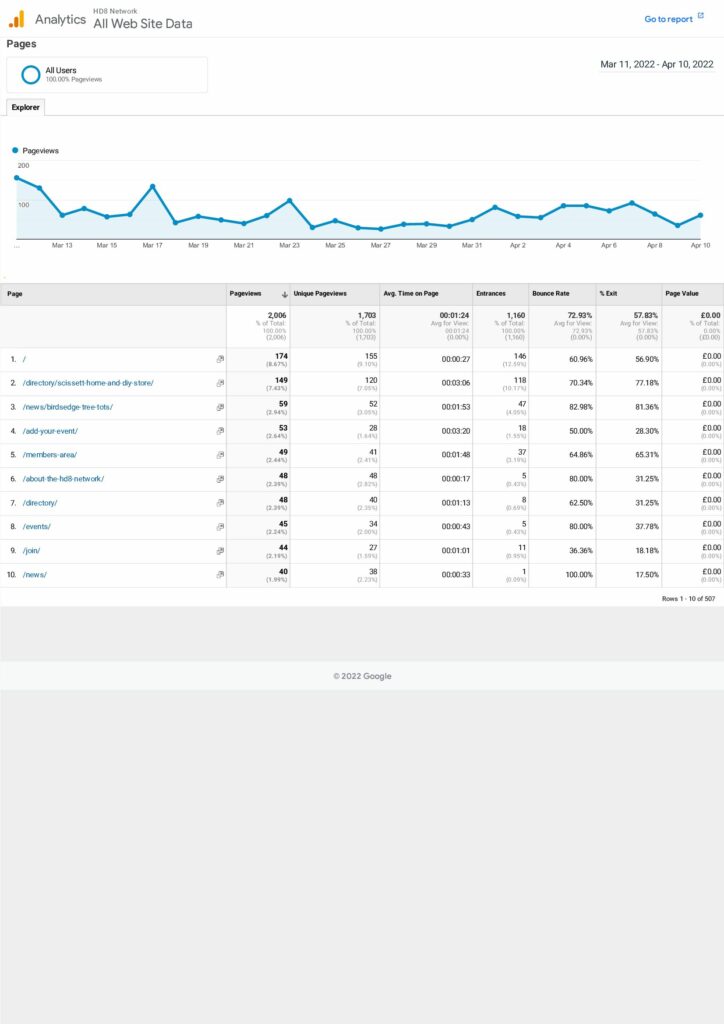The width and height of the screenshot is (724, 1024).
Task: Open the /directory/scissett-home-and-diy-store/ page link
Action: (x=88, y=383)
